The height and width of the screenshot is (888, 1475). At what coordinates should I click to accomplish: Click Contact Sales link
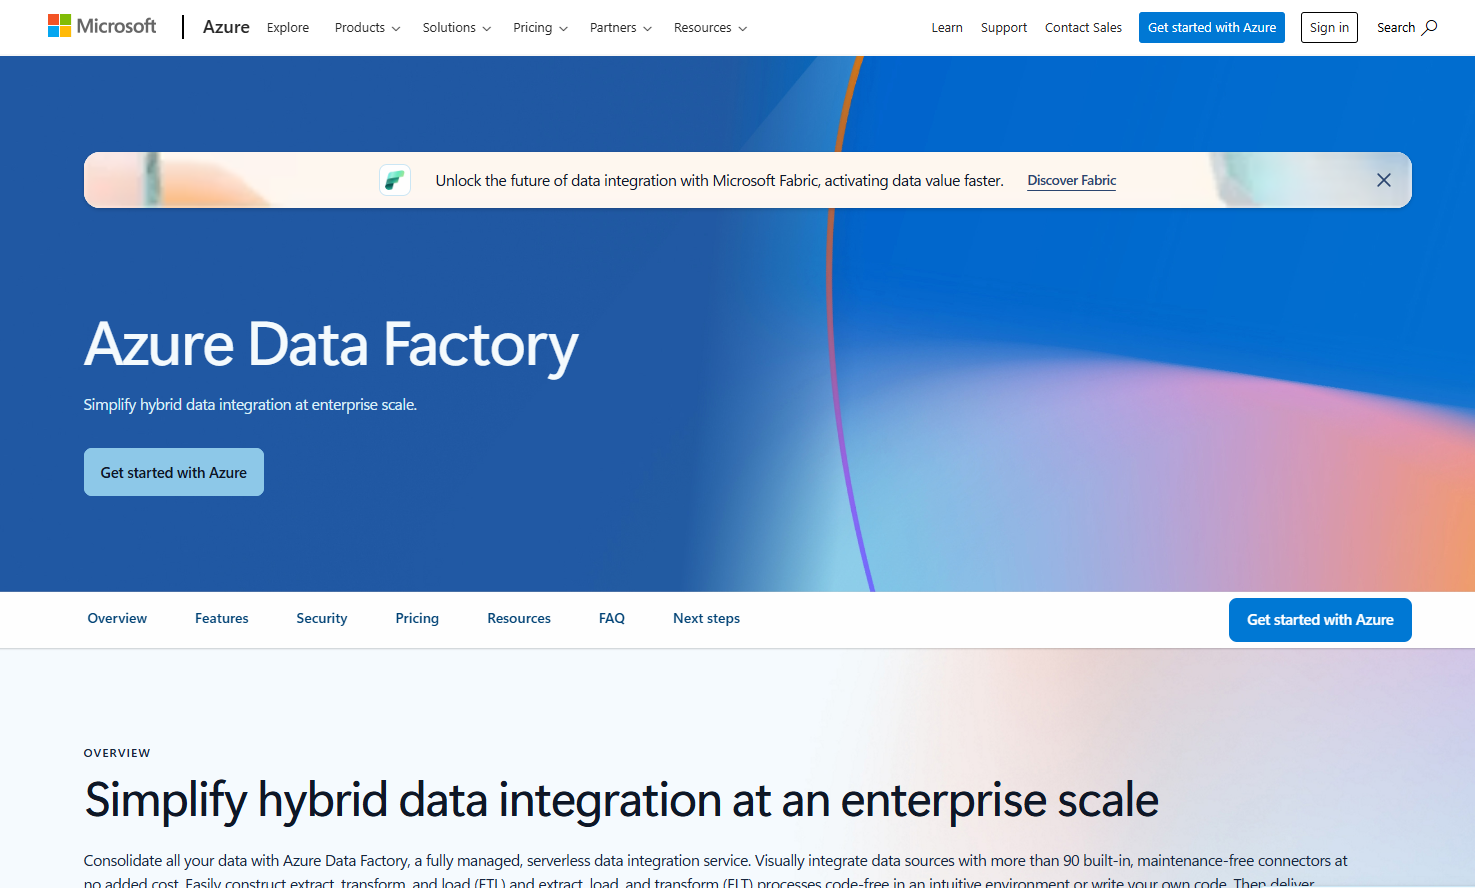pos(1083,28)
